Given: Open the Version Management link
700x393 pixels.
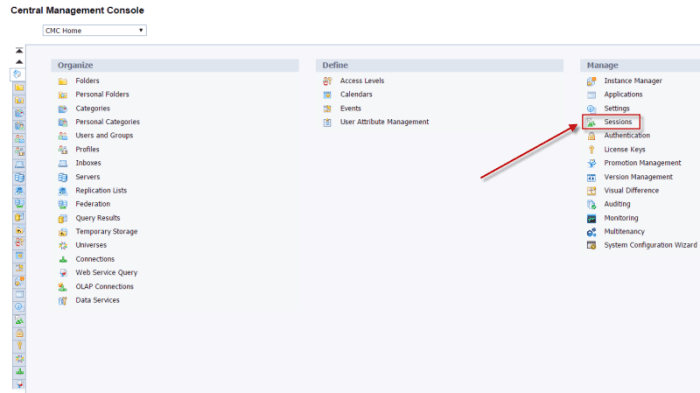Looking at the screenshot, I should [638, 177].
